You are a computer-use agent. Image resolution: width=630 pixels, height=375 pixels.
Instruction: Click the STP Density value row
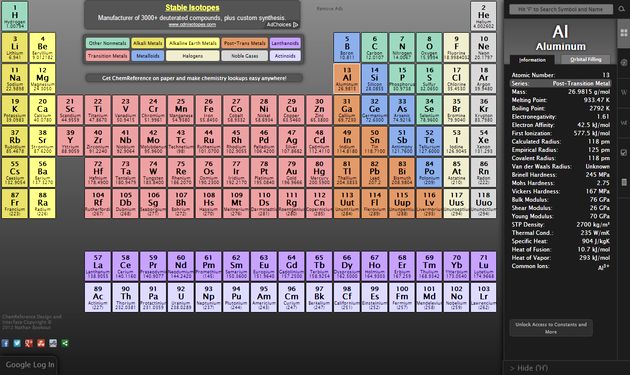click(x=560, y=224)
